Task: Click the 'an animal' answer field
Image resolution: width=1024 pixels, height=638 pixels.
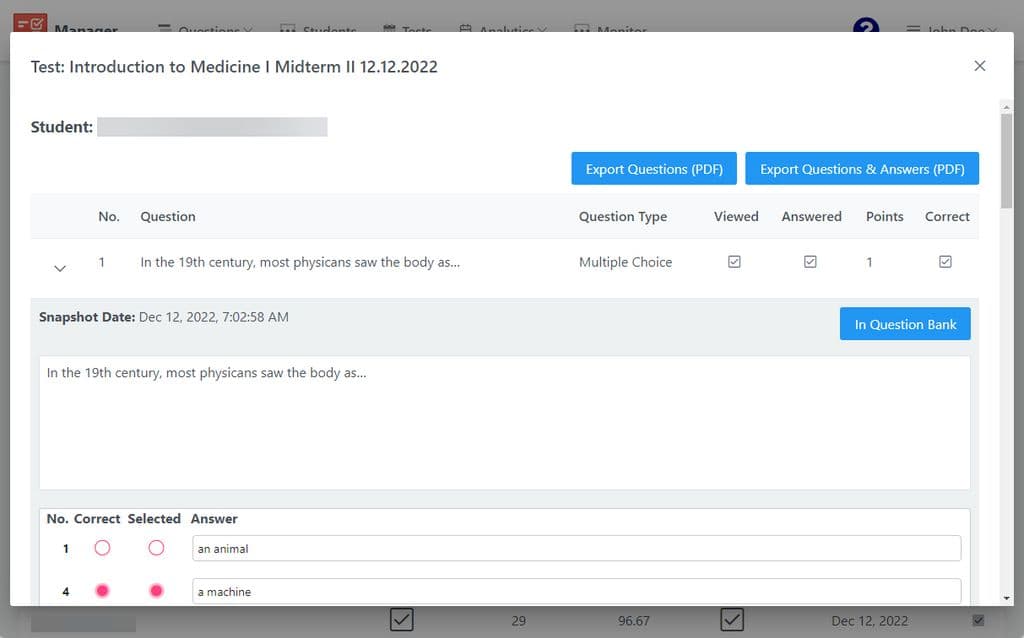Action: point(576,549)
